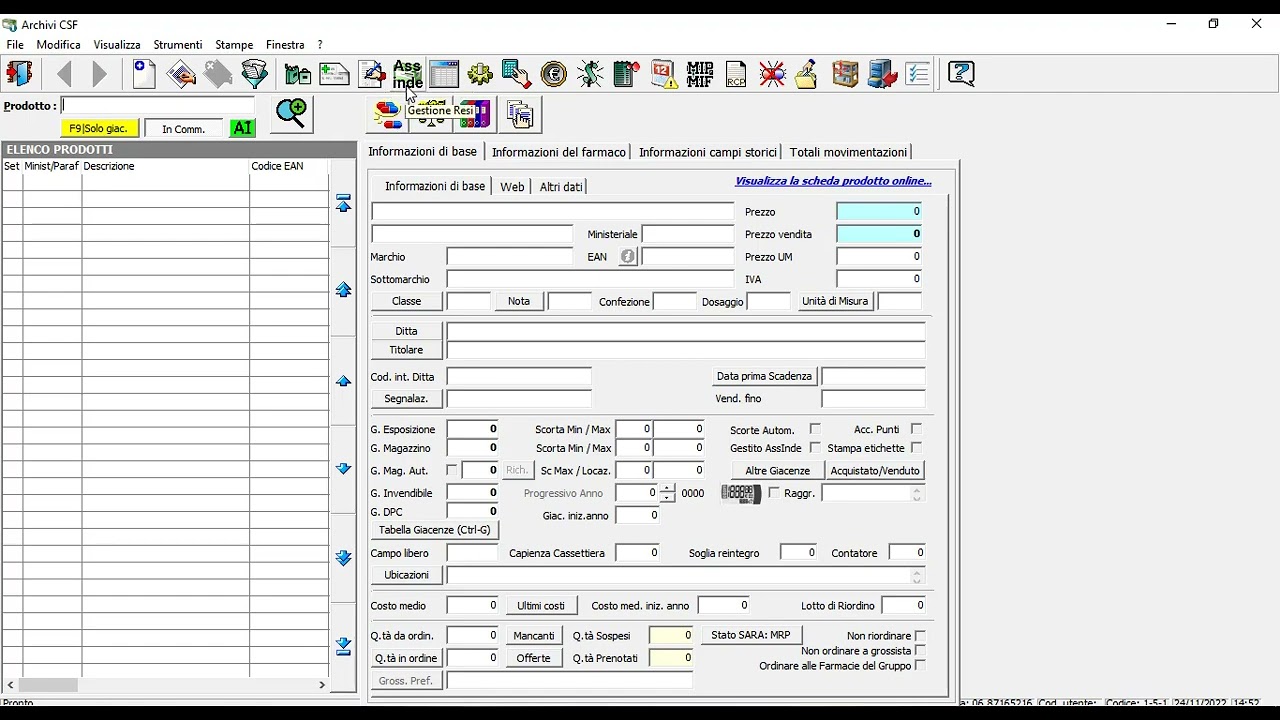Switch to Informazioni del farmaco tab
Screen dimensions: 1280x720
(x=559, y=152)
